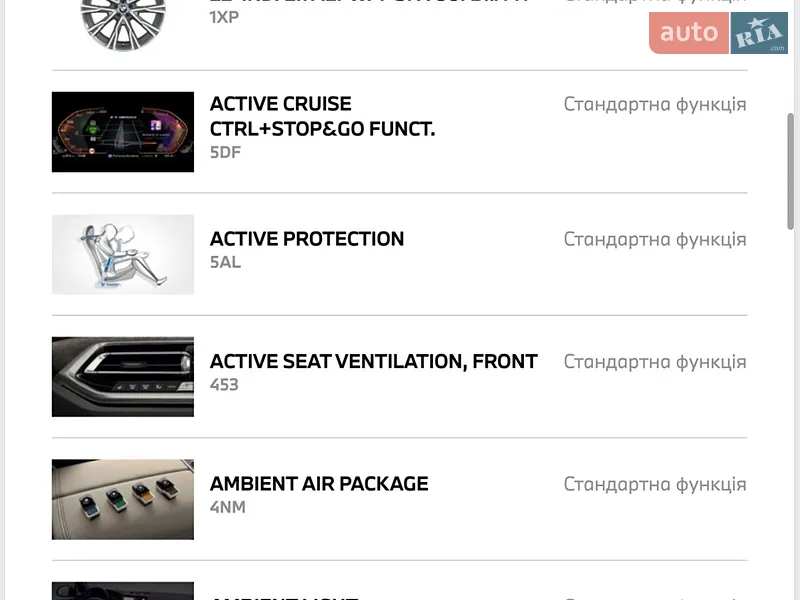Image resolution: width=800 pixels, height=600 pixels.
Task: Click Стандартна функція label for Active Protection
Action: click(655, 239)
